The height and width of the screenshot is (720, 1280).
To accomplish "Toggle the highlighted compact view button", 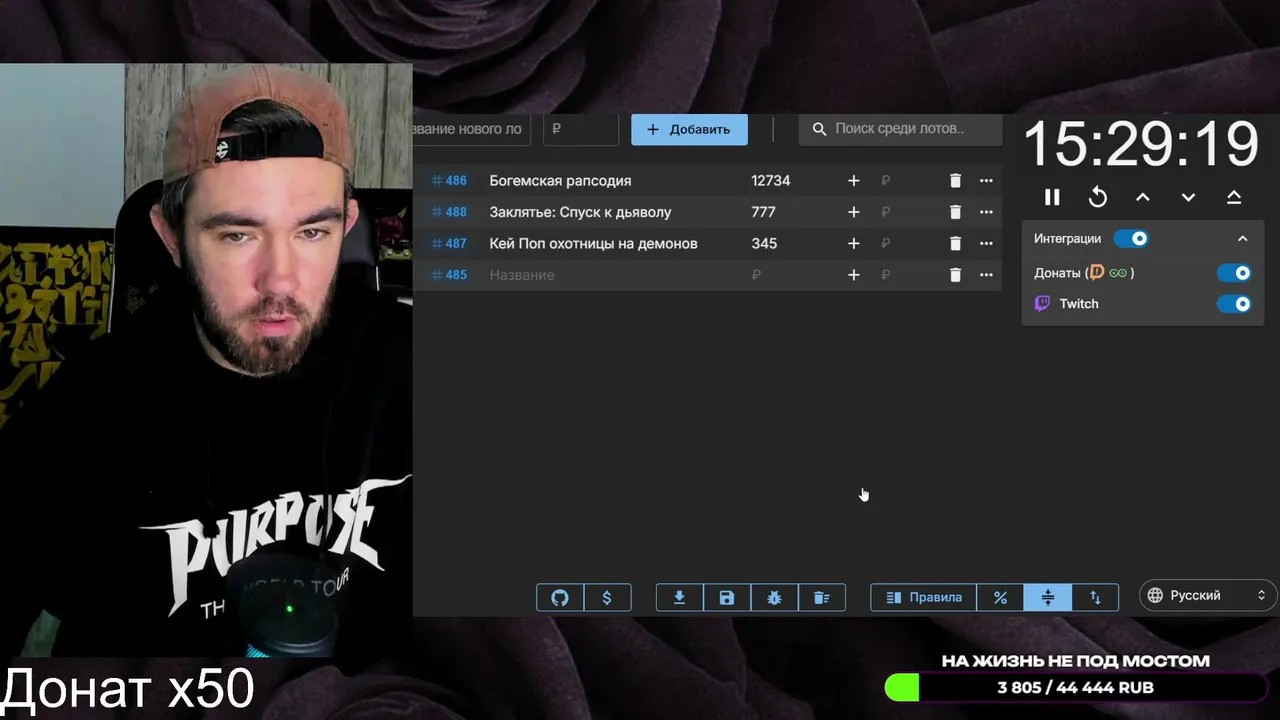I will (x=1048, y=597).
